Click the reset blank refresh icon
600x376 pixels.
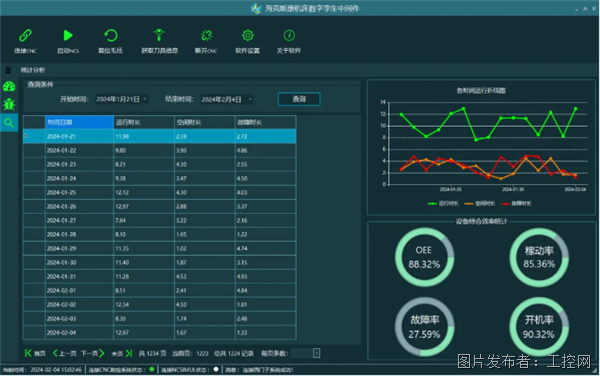111,36
